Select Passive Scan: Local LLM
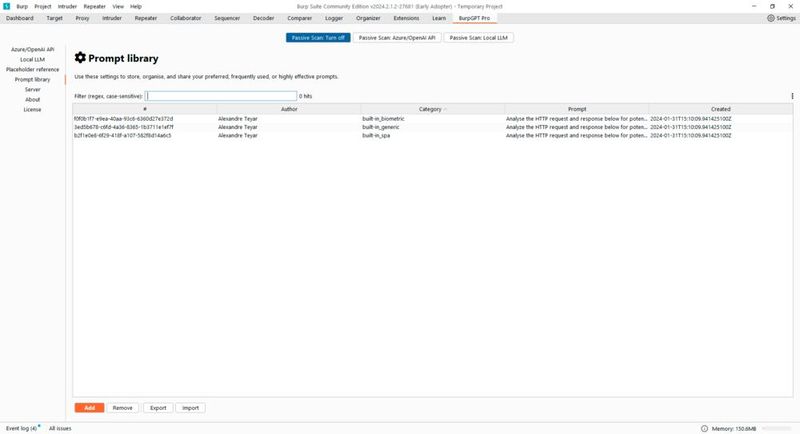This screenshot has width=800, height=434. click(x=479, y=38)
